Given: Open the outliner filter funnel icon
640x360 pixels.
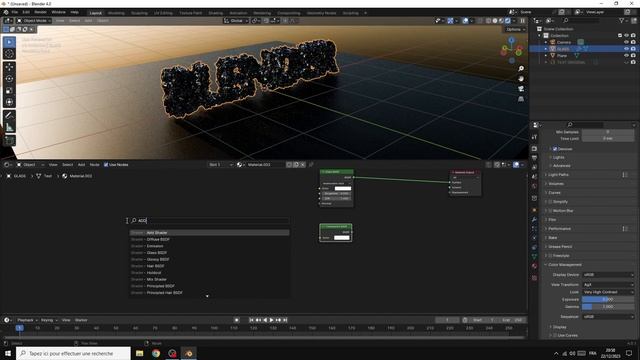Looking at the screenshot, I should (x=622, y=20).
